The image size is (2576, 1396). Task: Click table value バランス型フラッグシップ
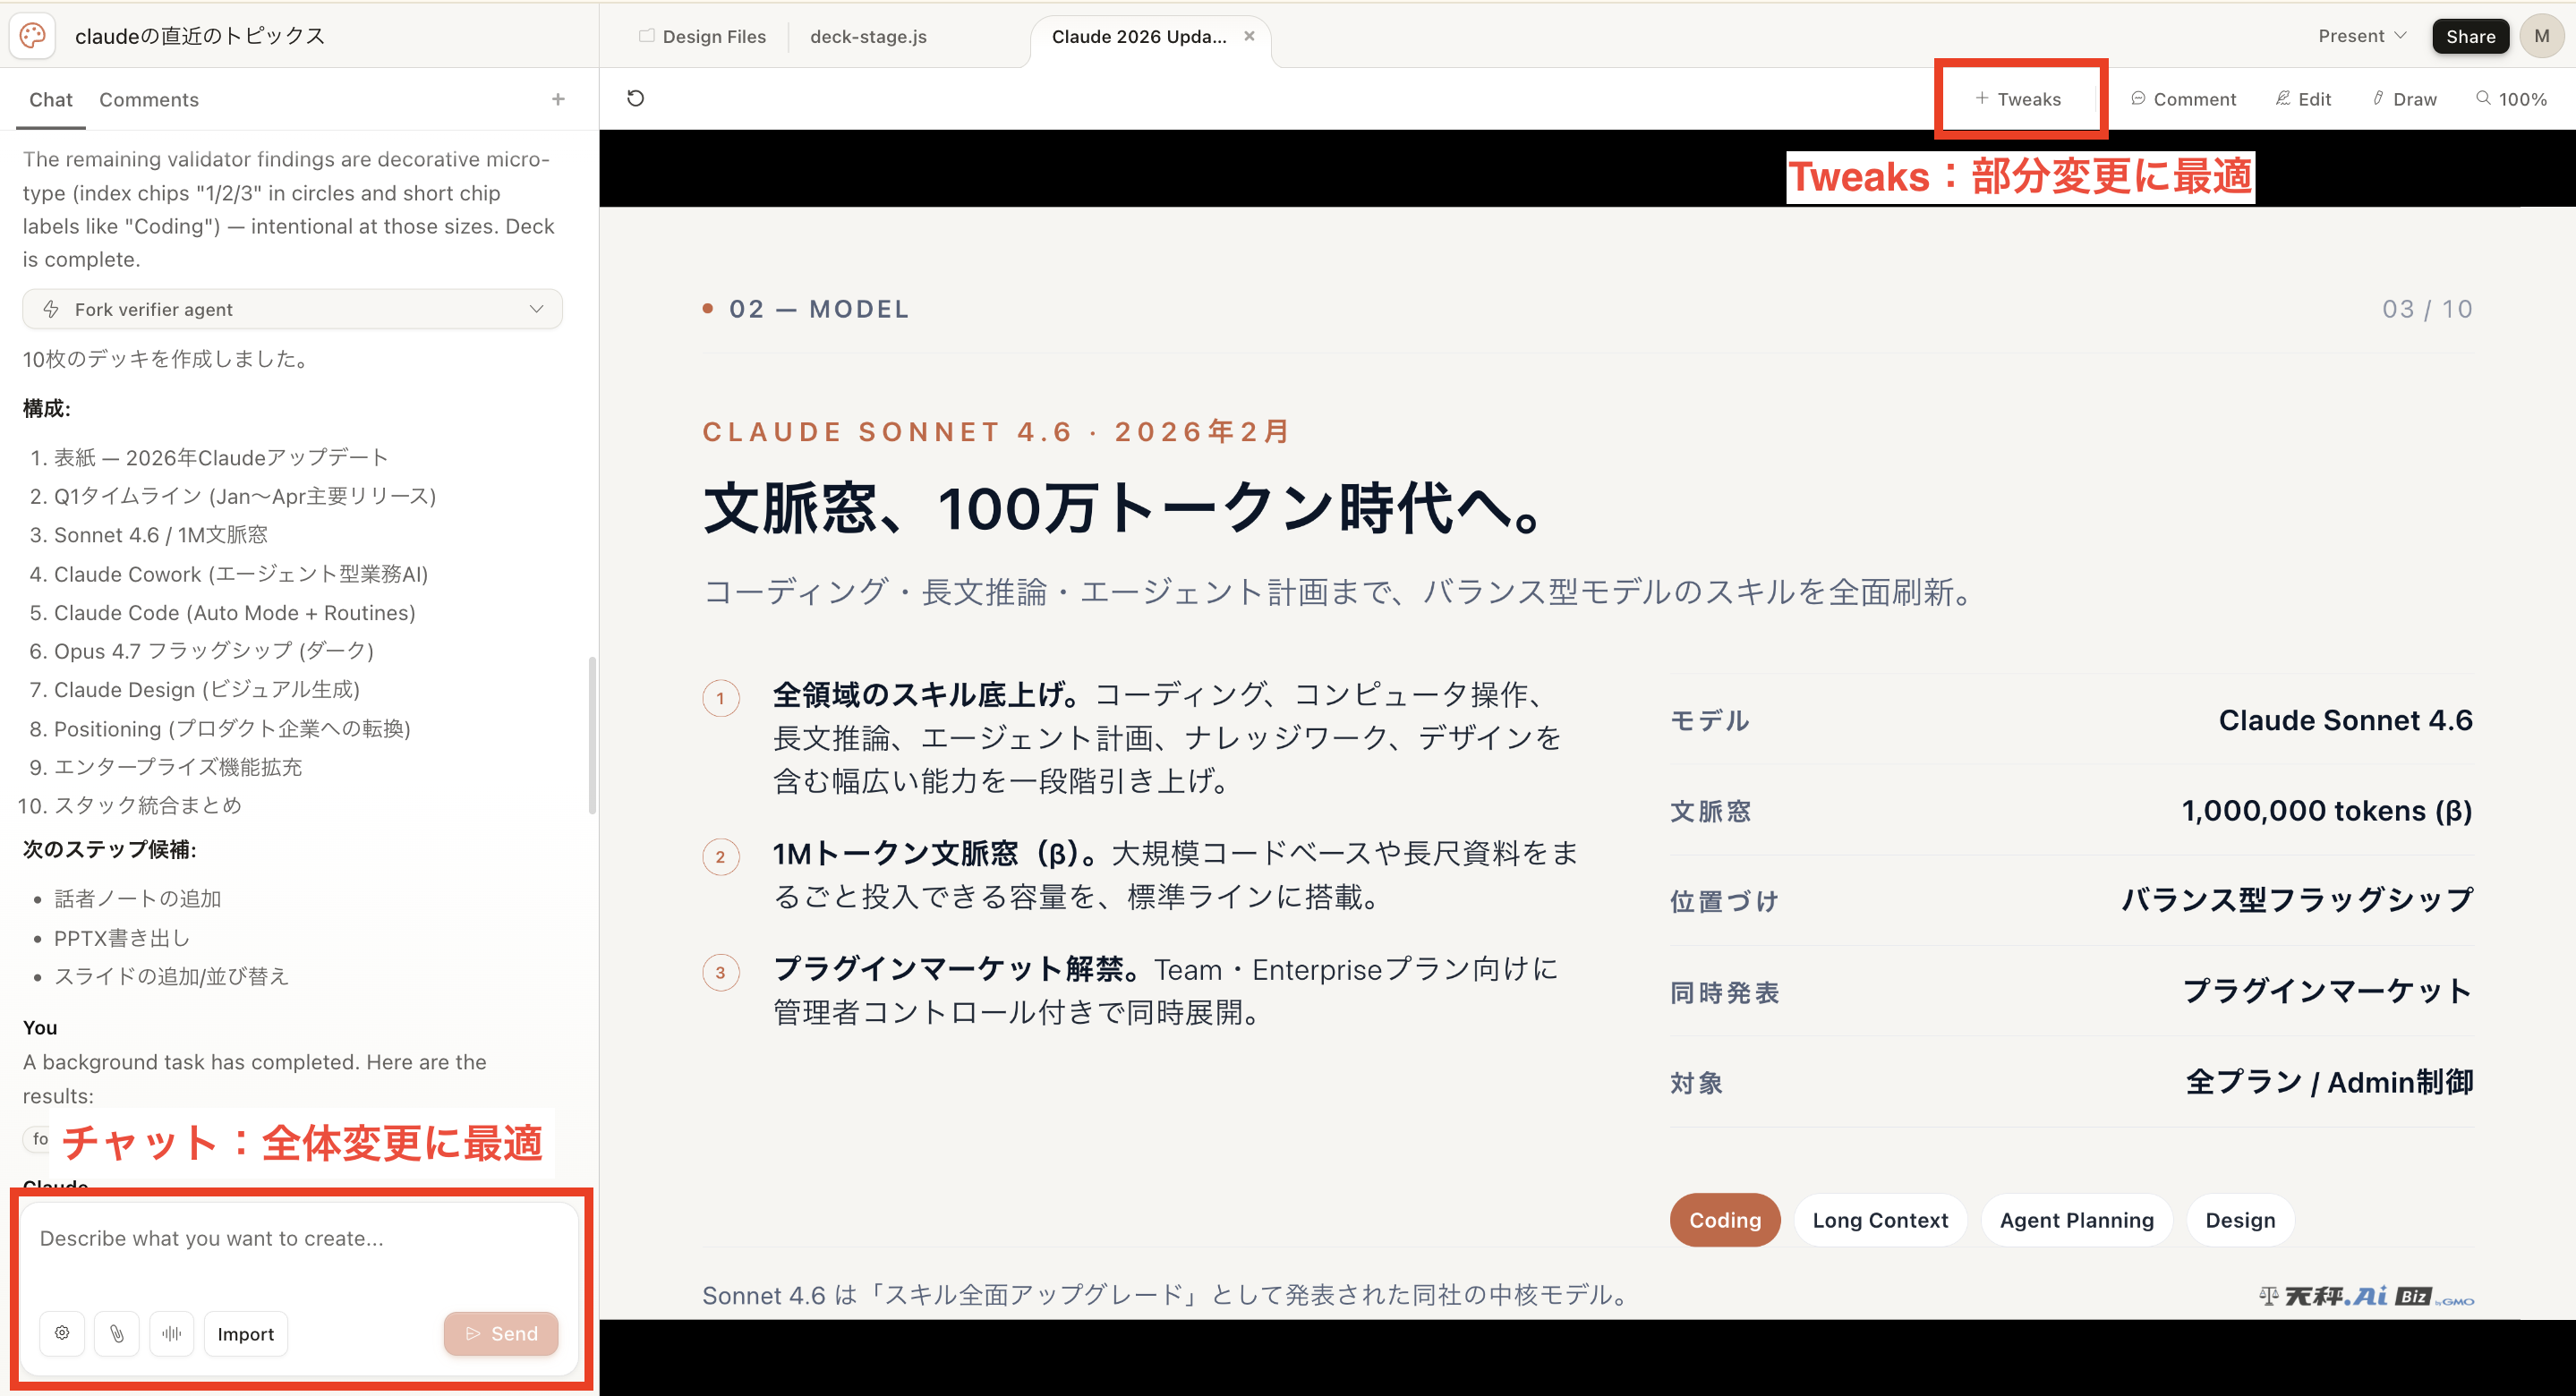pyautogui.click(x=2298, y=900)
